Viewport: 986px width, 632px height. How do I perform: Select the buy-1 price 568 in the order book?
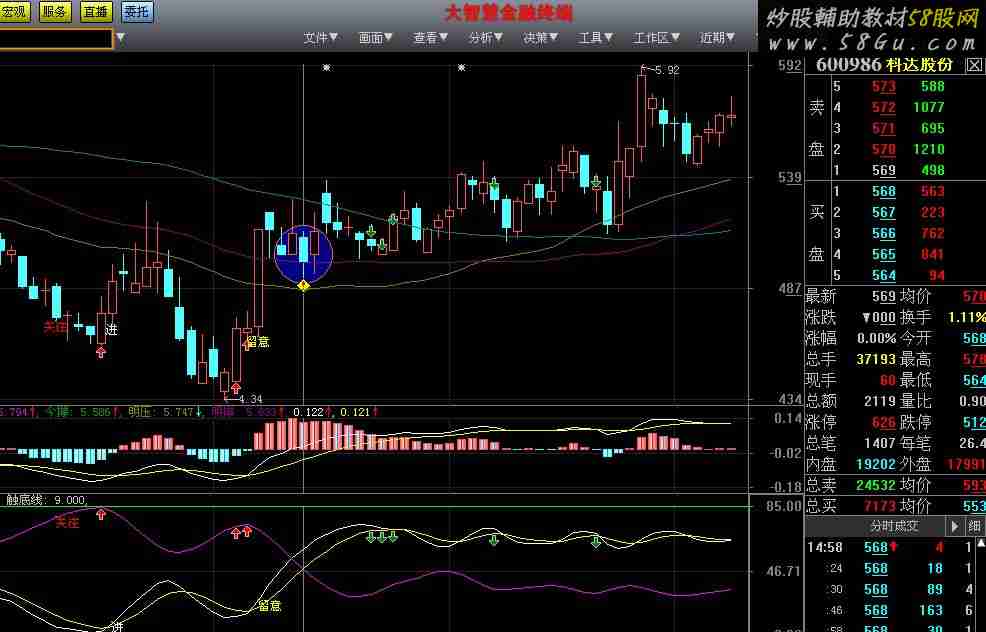pyautogui.click(x=884, y=192)
